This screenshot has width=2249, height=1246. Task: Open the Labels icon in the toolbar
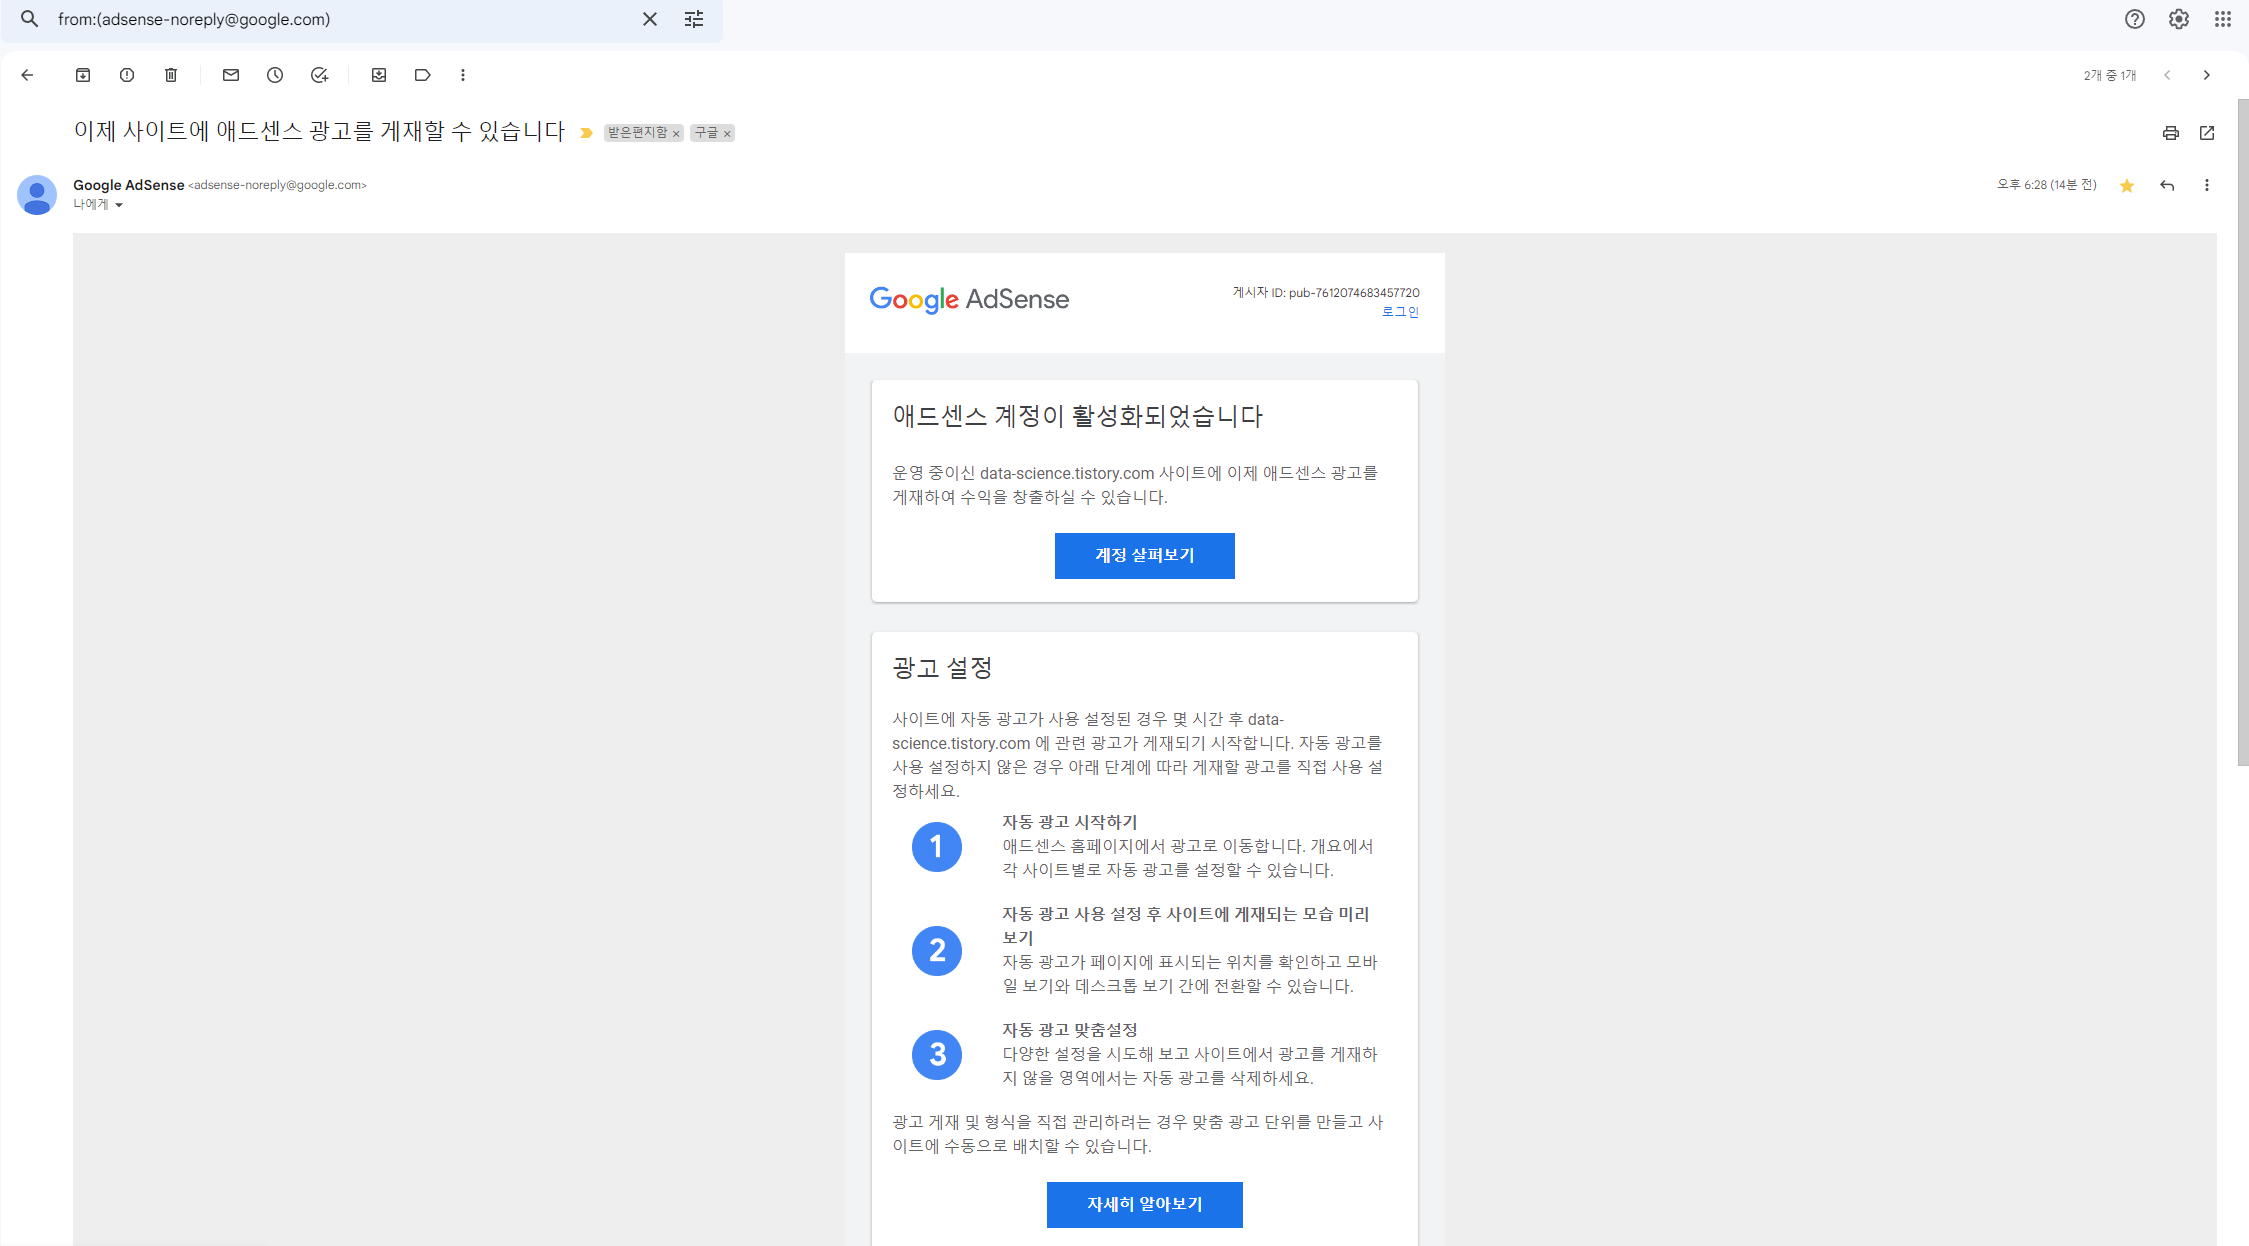click(422, 75)
